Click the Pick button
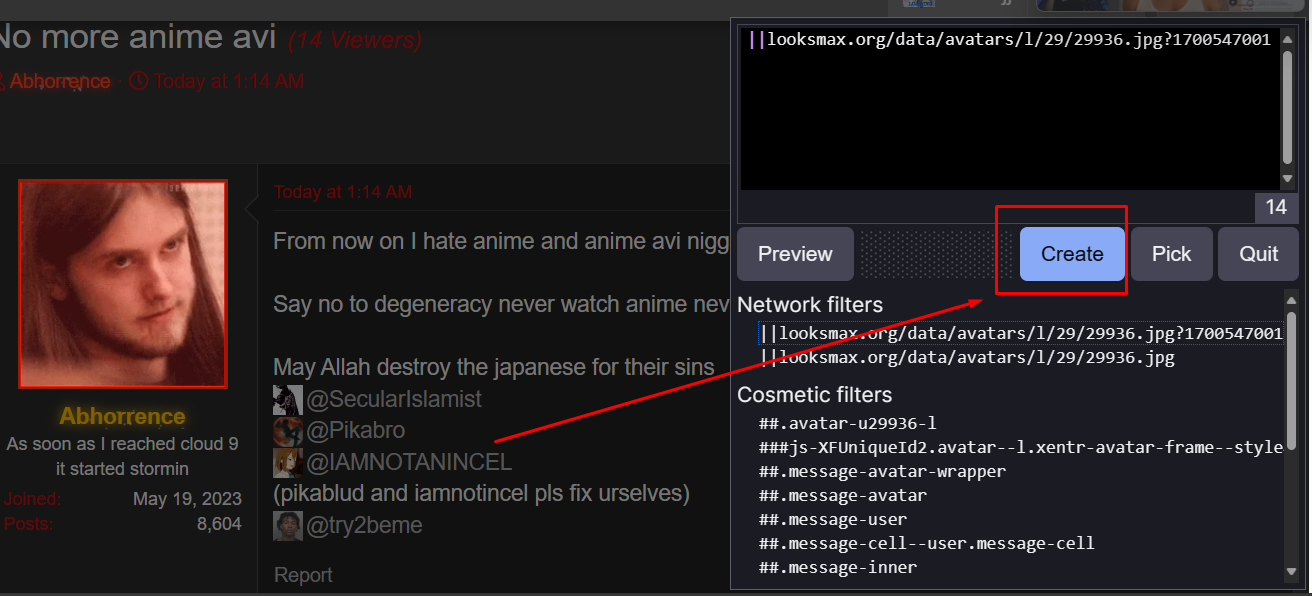Viewport: 1312px width, 596px height. pos(1171,254)
